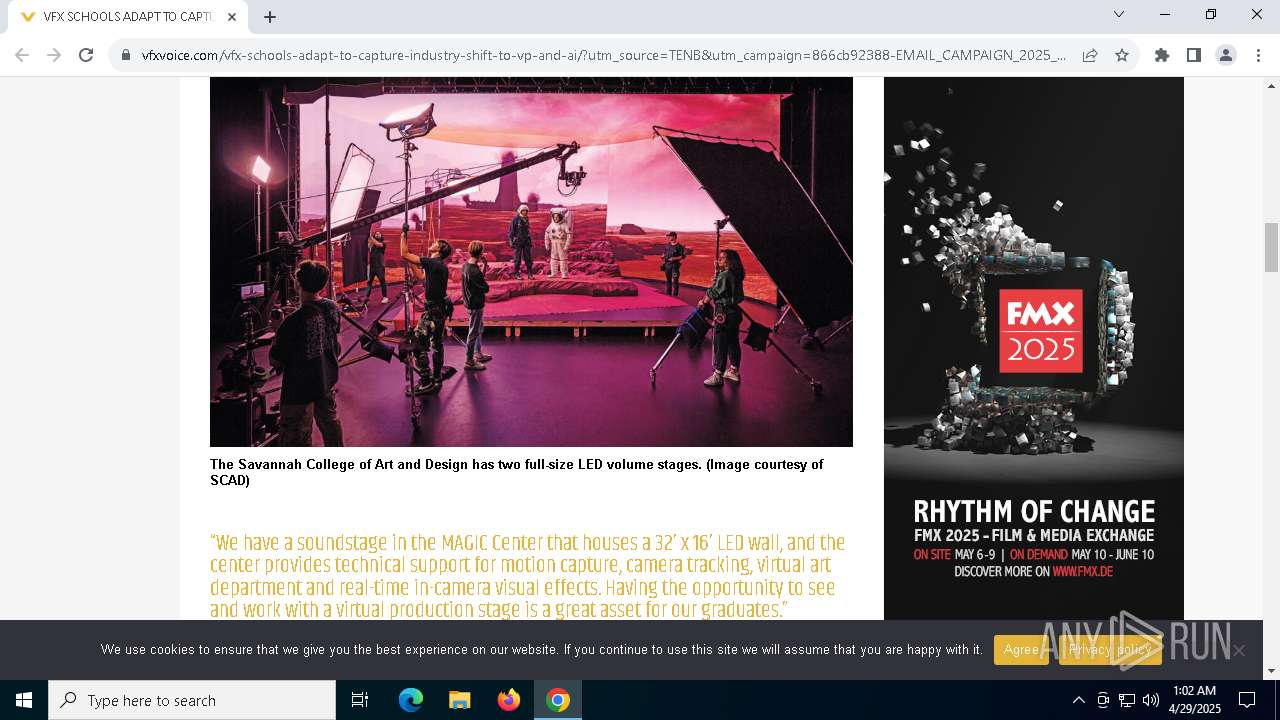
Task: Reload the current page
Action: tap(86, 55)
